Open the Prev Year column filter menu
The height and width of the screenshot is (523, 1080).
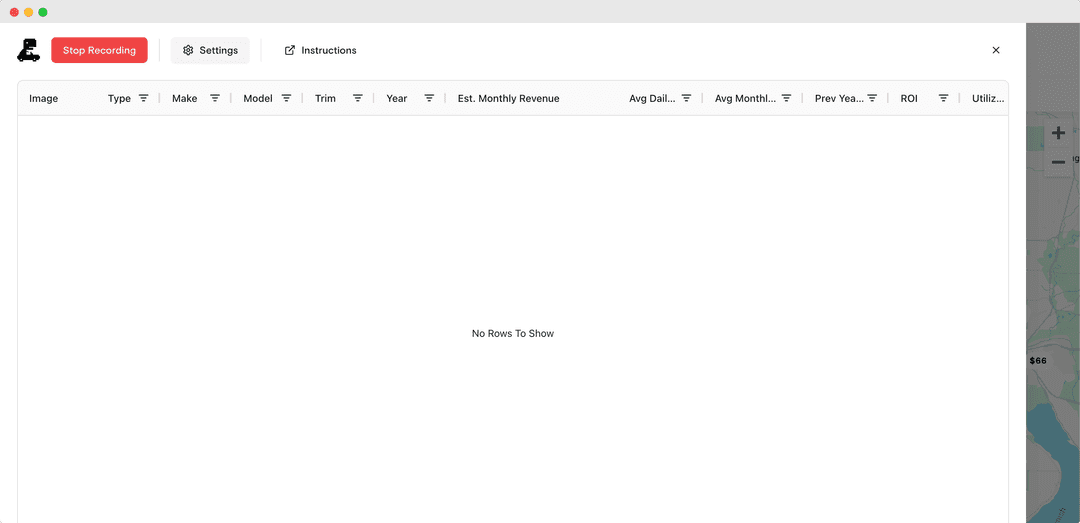pyautogui.click(x=872, y=98)
